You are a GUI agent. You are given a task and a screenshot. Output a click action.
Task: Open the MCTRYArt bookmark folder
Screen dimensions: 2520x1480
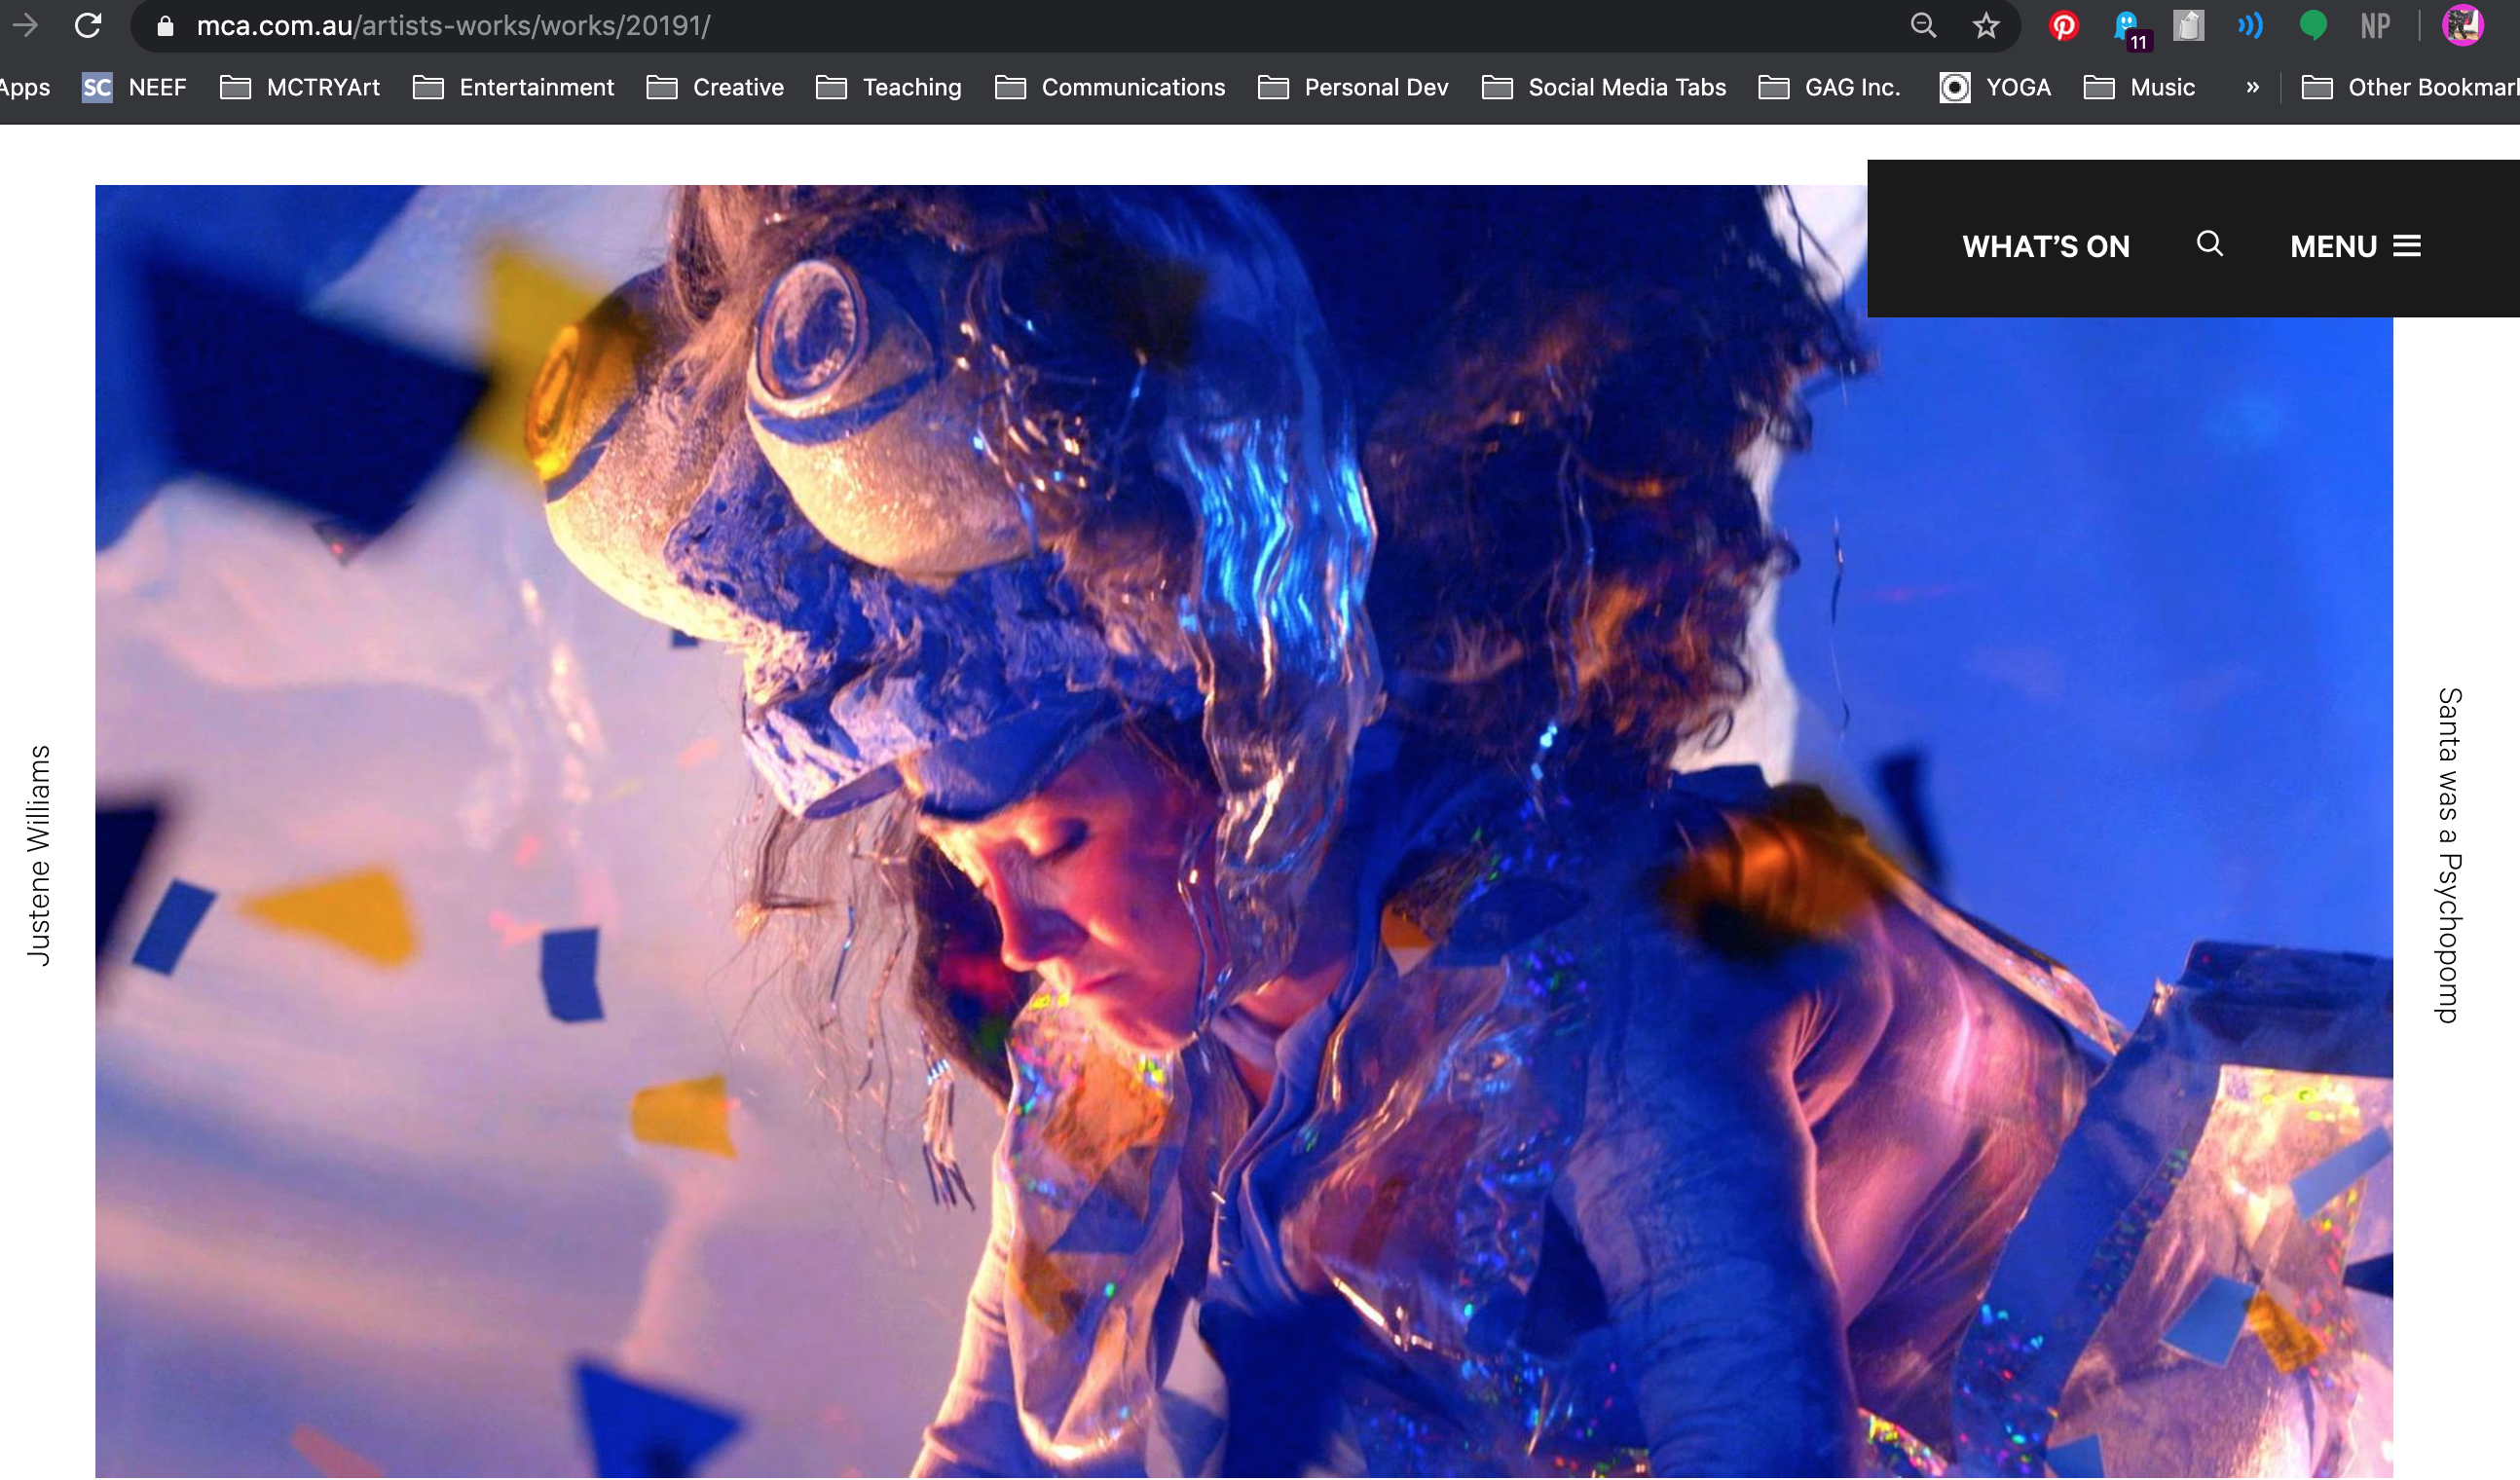(x=300, y=88)
